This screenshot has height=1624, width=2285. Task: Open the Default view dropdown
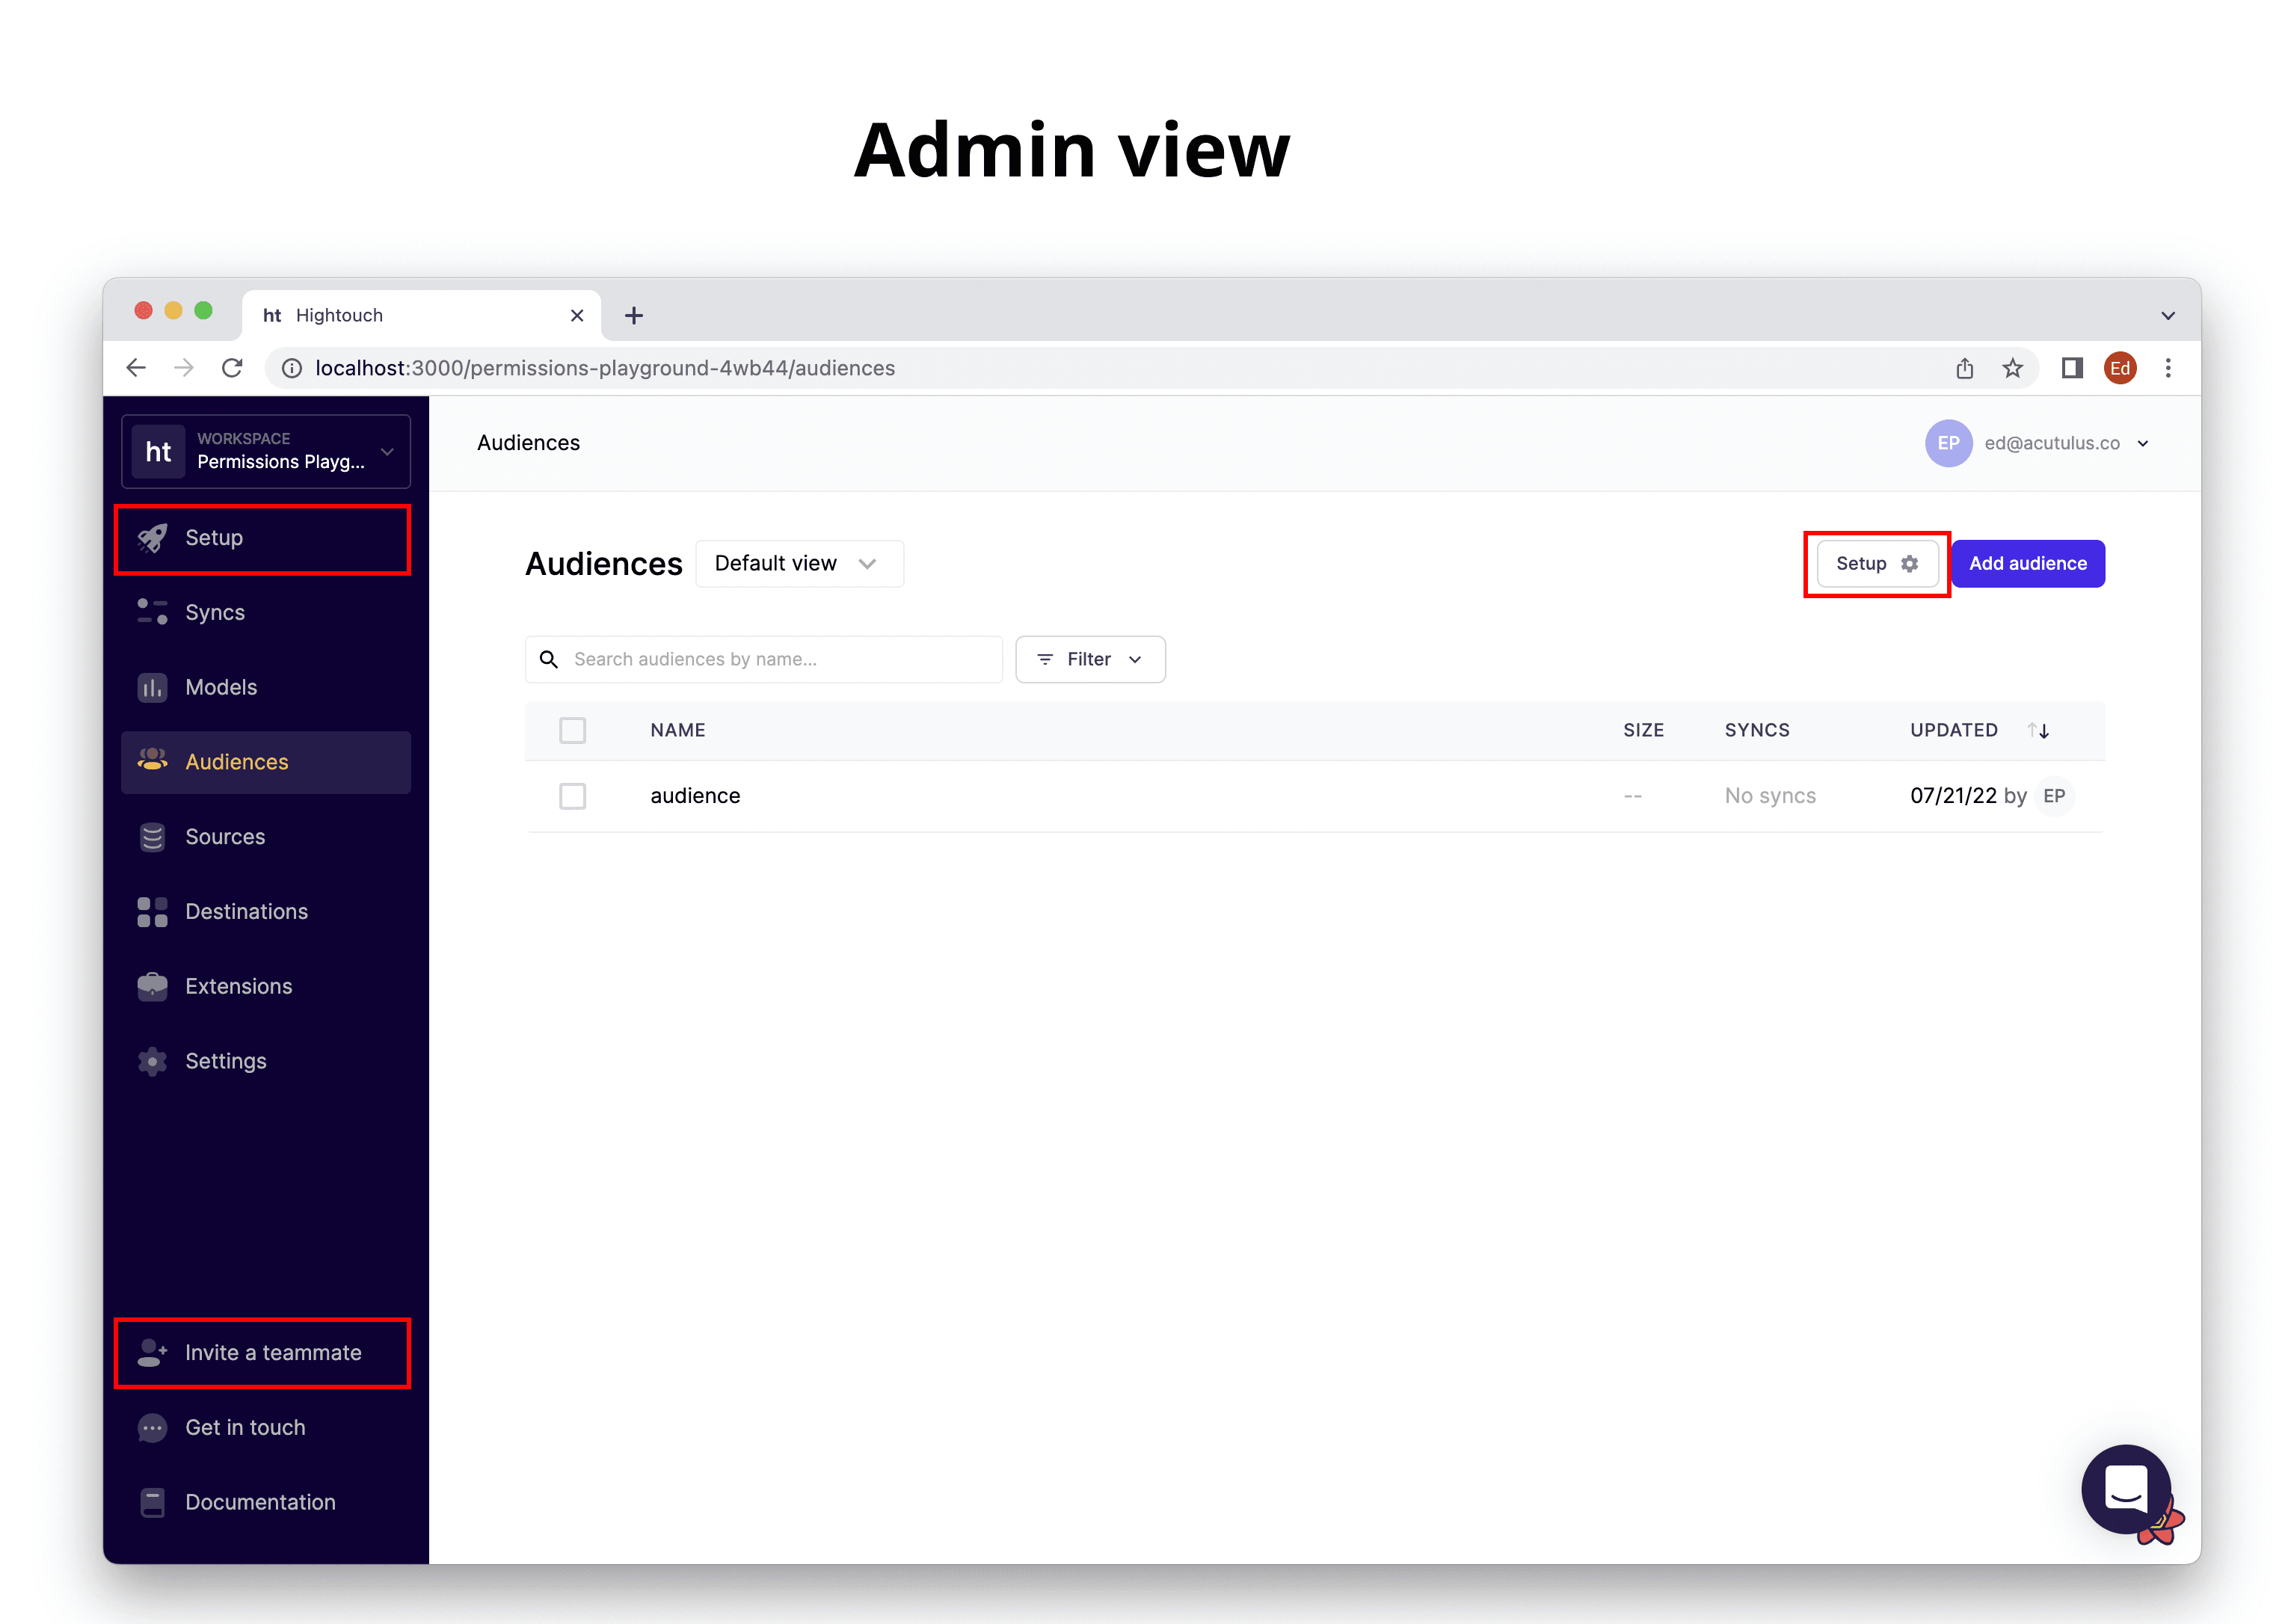tap(798, 563)
